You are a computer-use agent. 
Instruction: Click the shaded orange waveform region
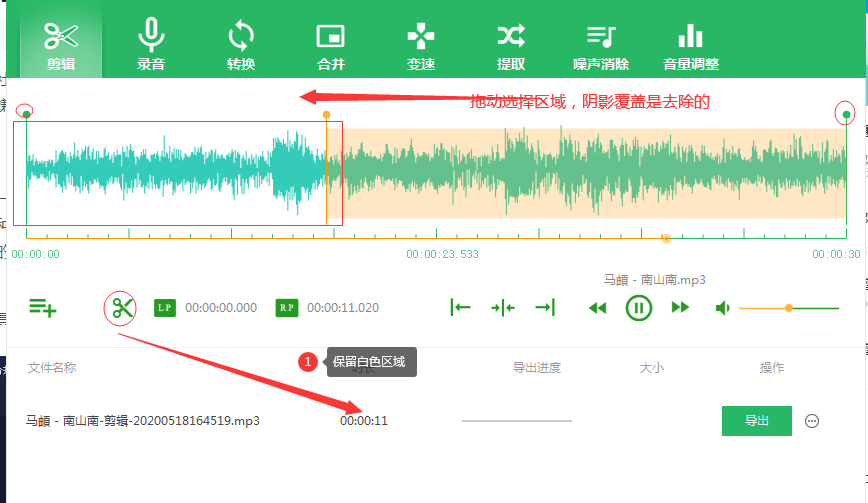point(587,173)
